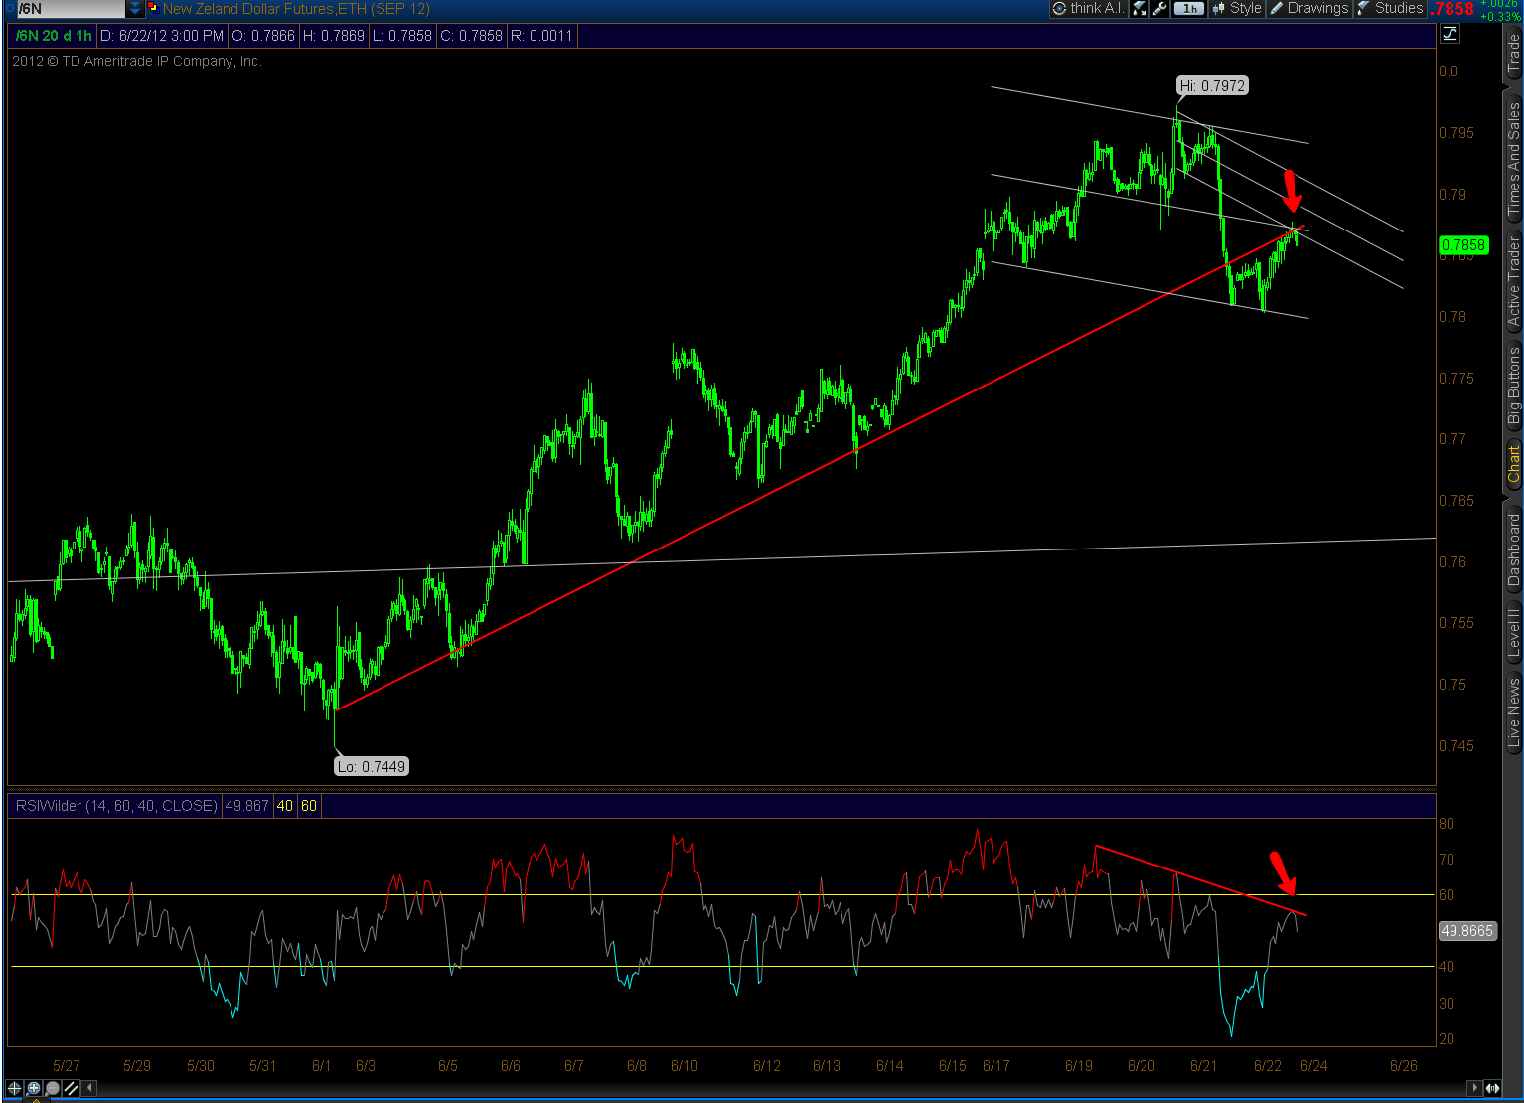1524x1103 pixels.
Task: Click the Lo: 0.7449 price bubble
Action: (x=371, y=767)
